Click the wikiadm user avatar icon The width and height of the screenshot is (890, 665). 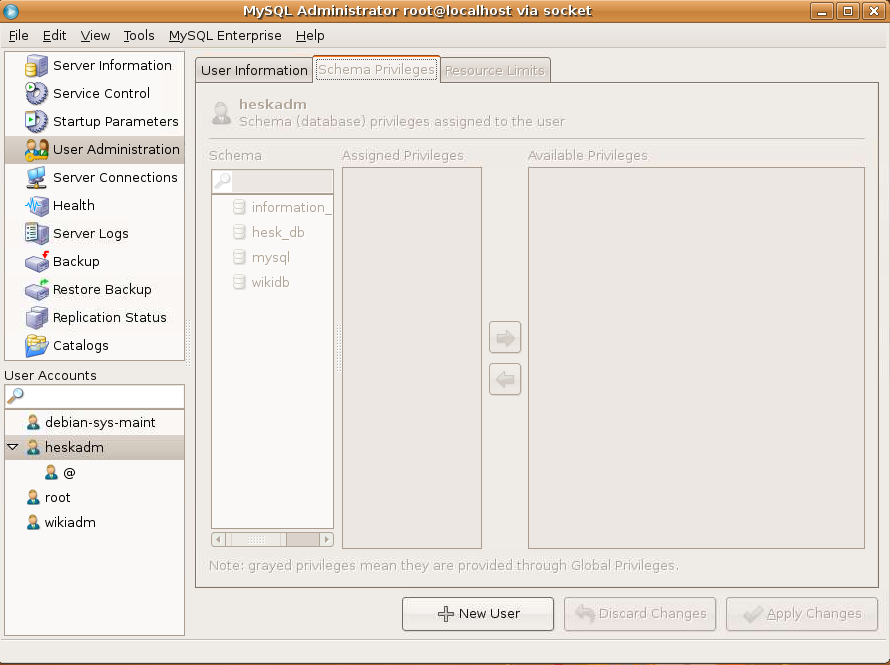click(x=33, y=522)
